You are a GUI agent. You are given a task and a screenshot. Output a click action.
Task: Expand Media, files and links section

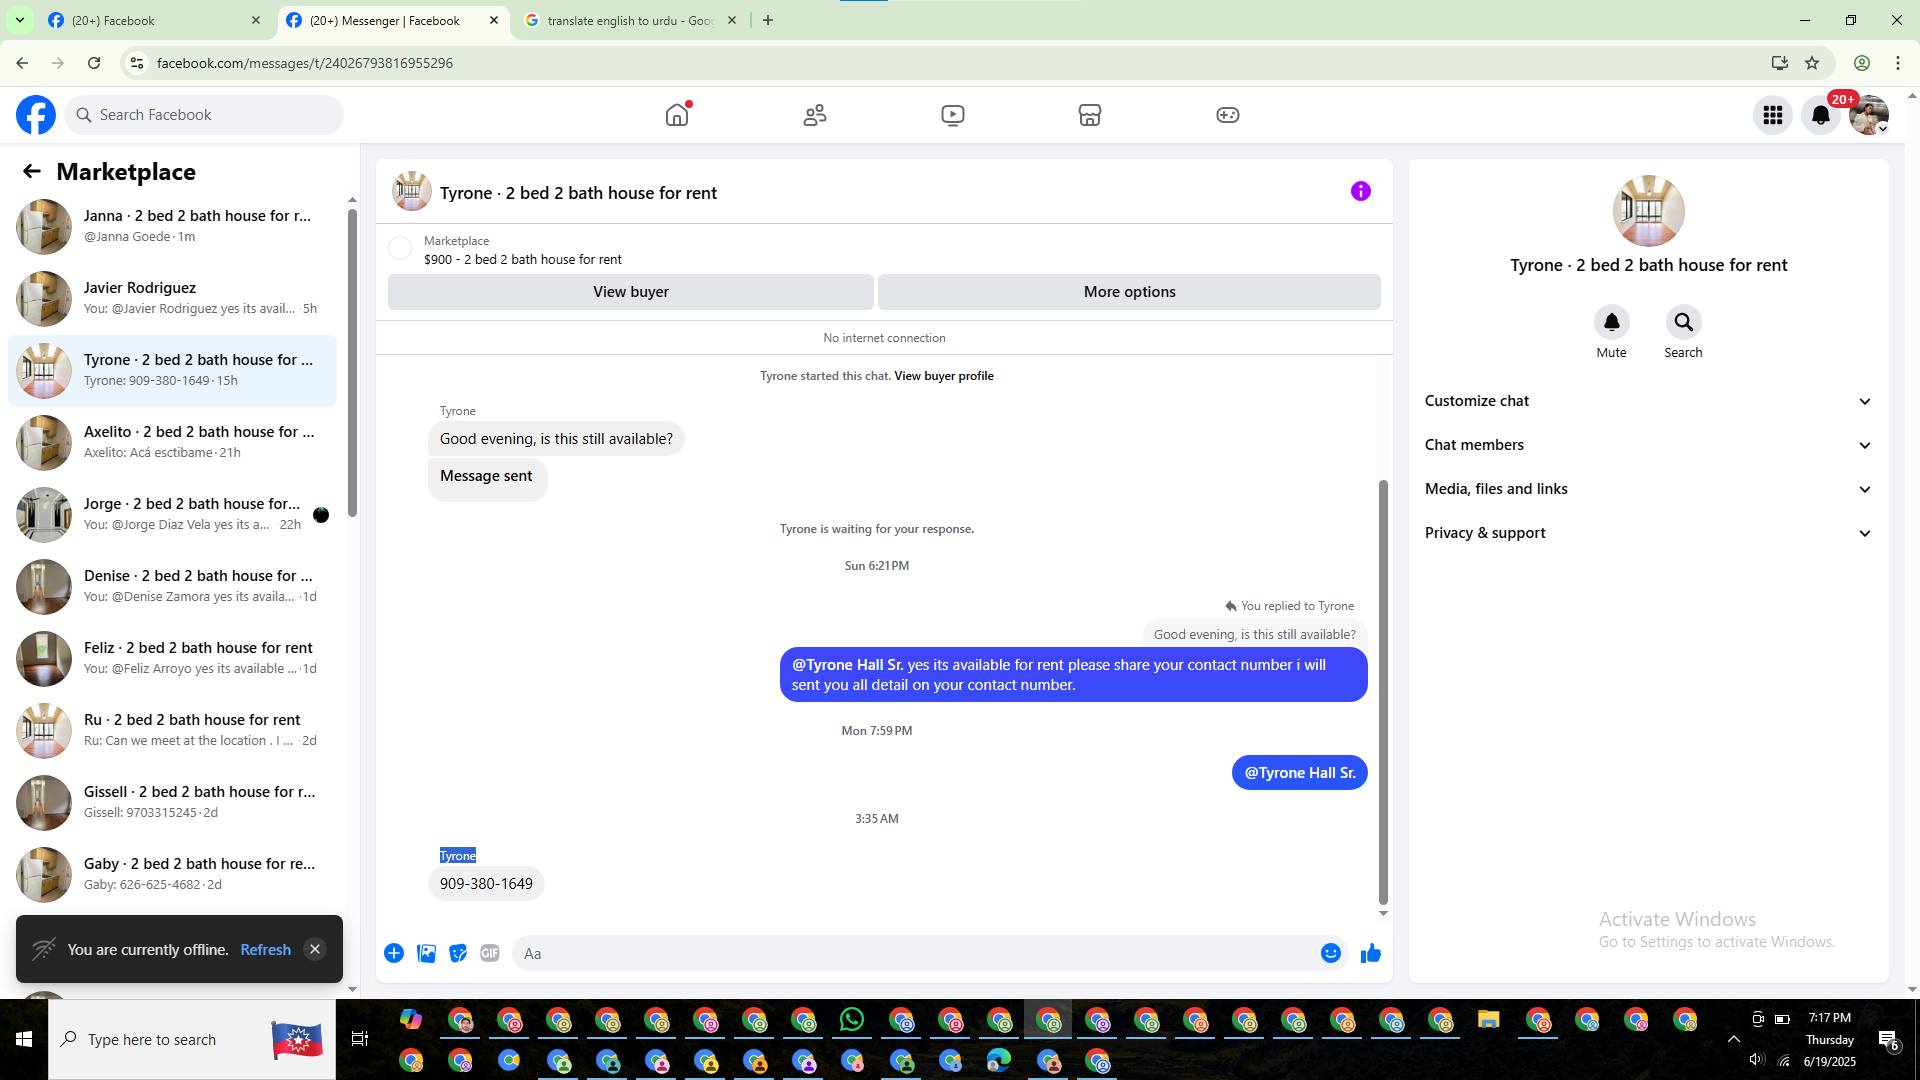pyautogui.click(x=1649, y=489)
